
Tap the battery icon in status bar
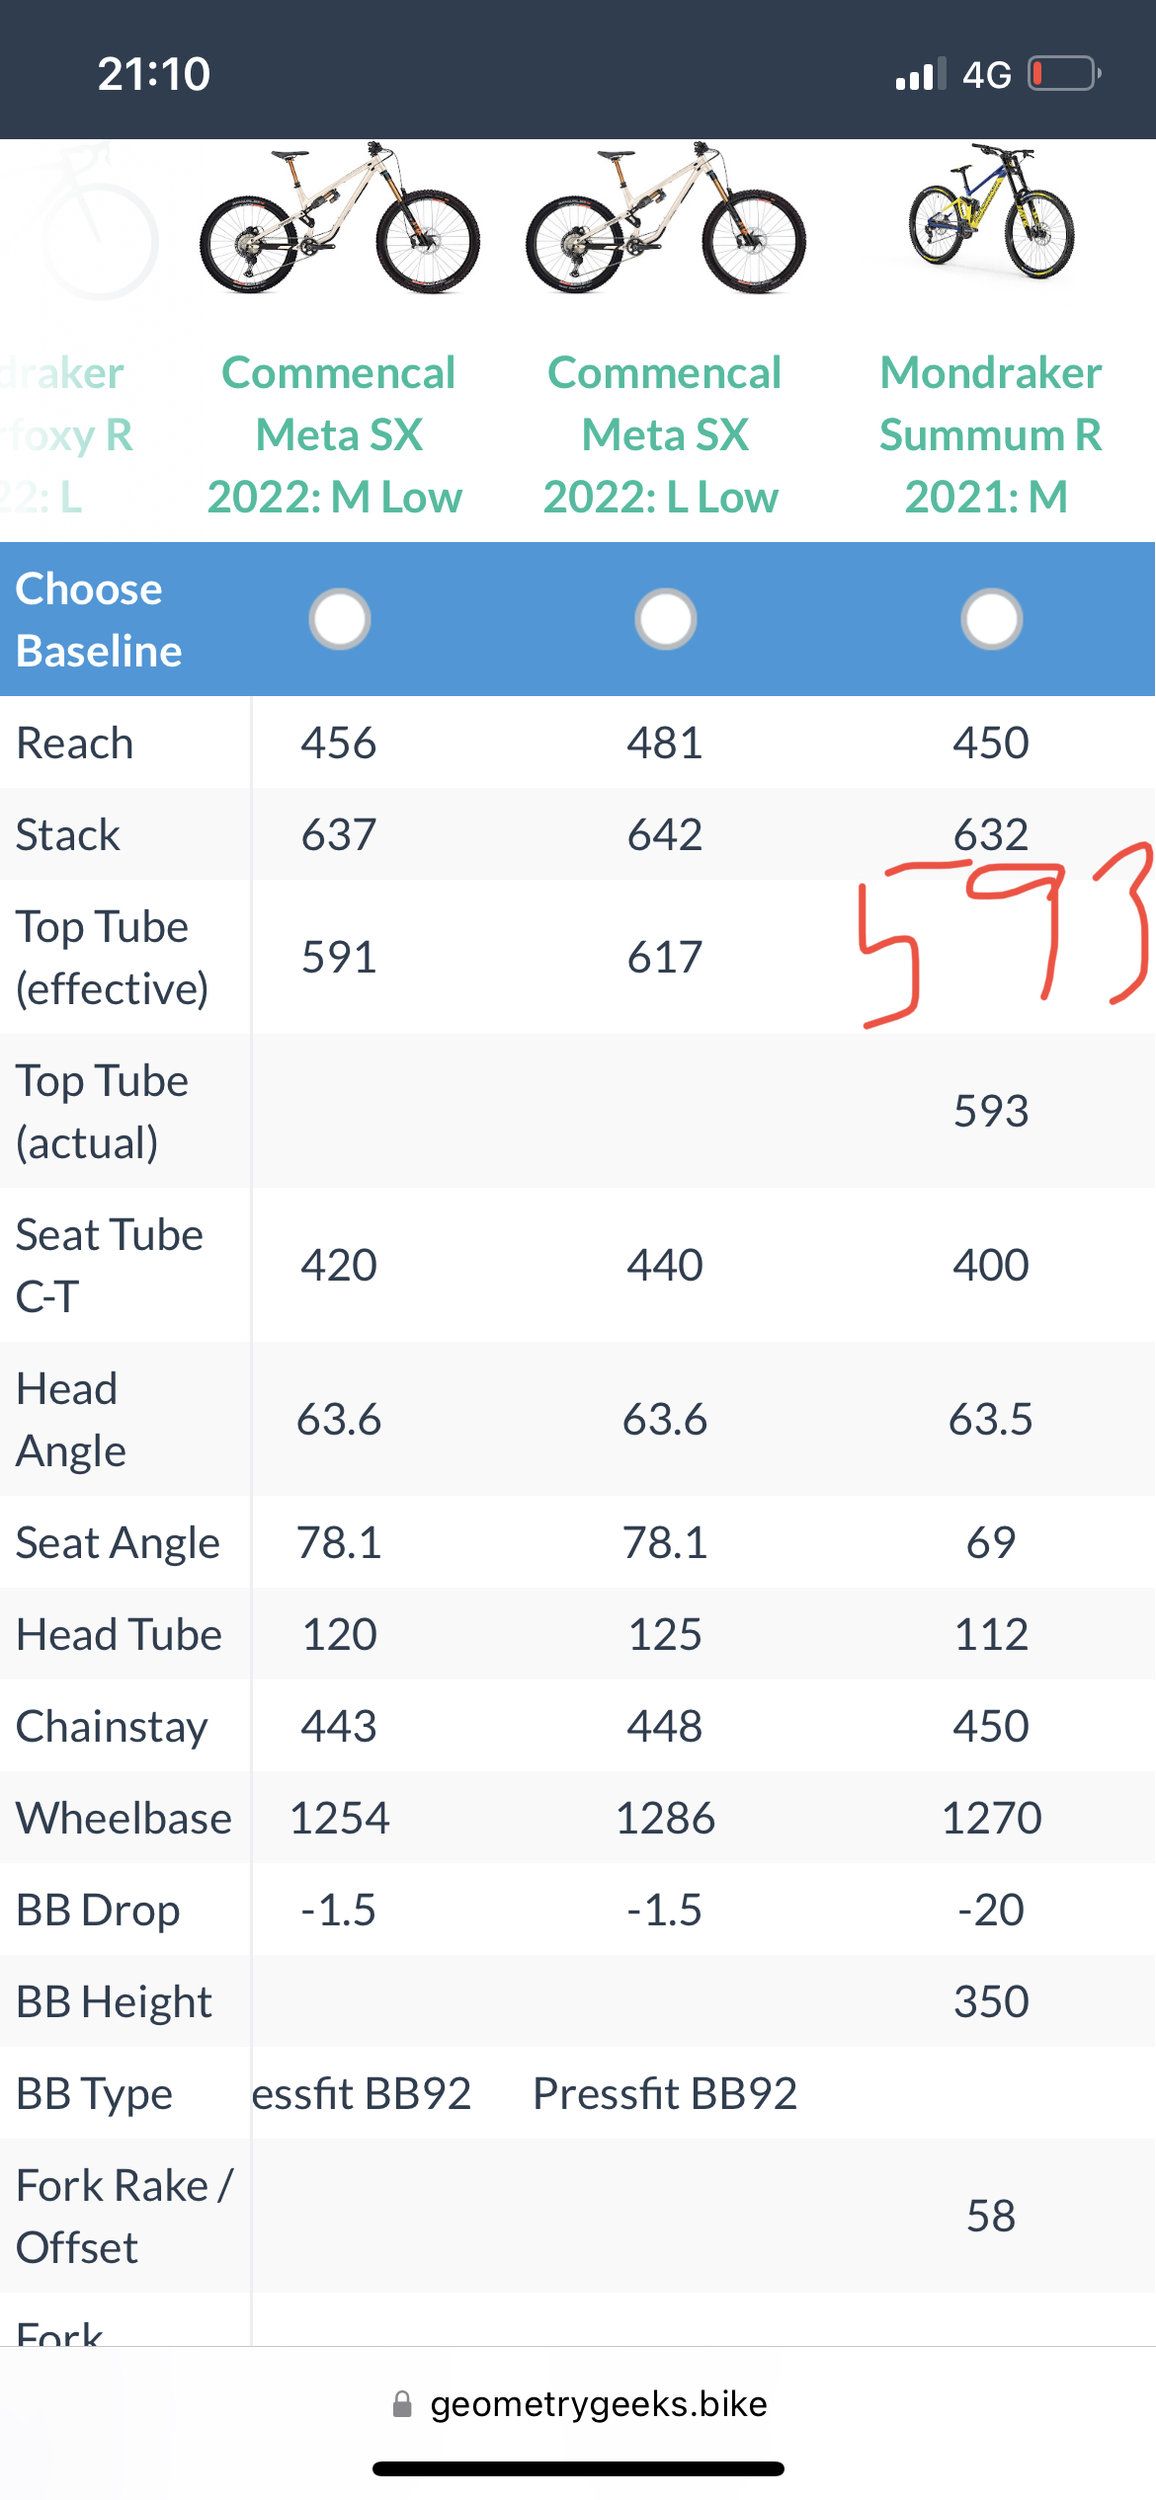(1064, 74)
